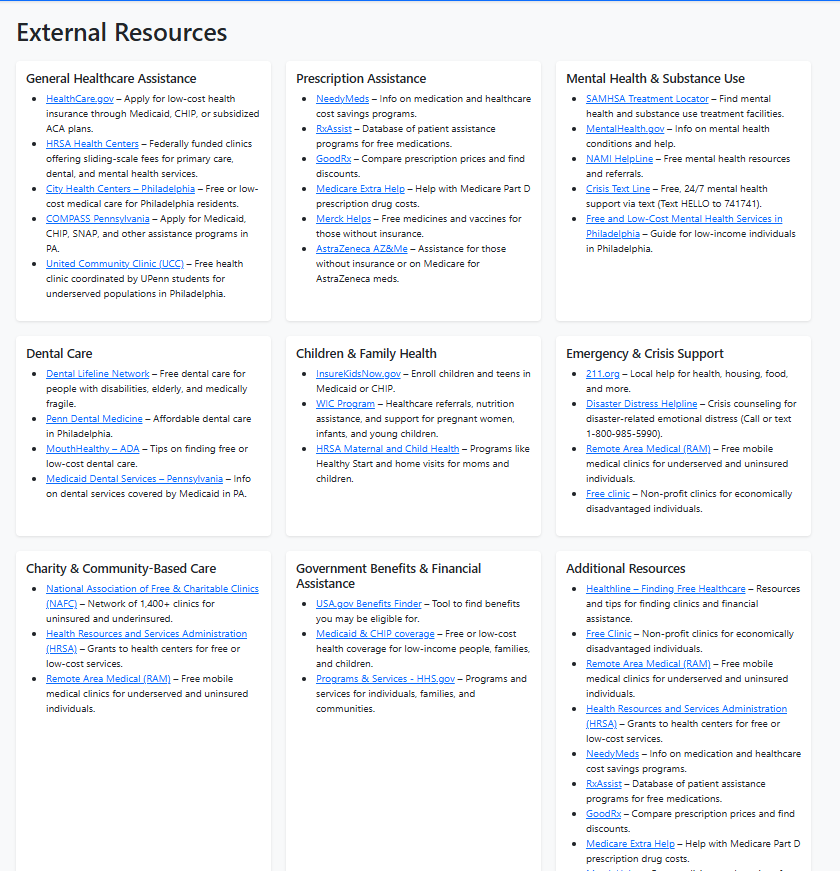Open NeedyMeds link in Prescription Assistance card
The width and height of the screenshot is (840, 871).
(x=342, y=99)
